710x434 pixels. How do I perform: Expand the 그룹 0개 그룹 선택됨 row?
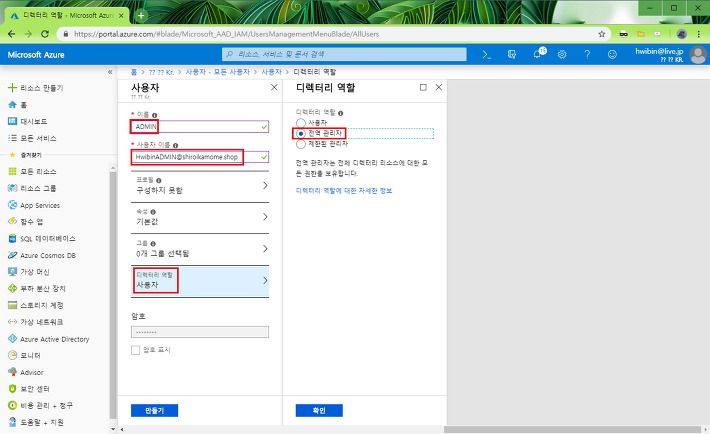pyautogui.click(x=200, y=249)
